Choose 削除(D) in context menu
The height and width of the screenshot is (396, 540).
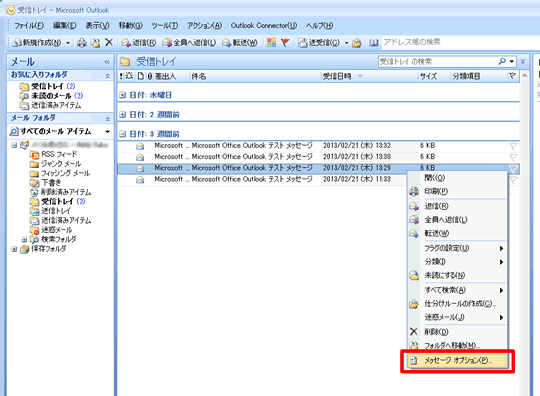[x=458, y=332]
